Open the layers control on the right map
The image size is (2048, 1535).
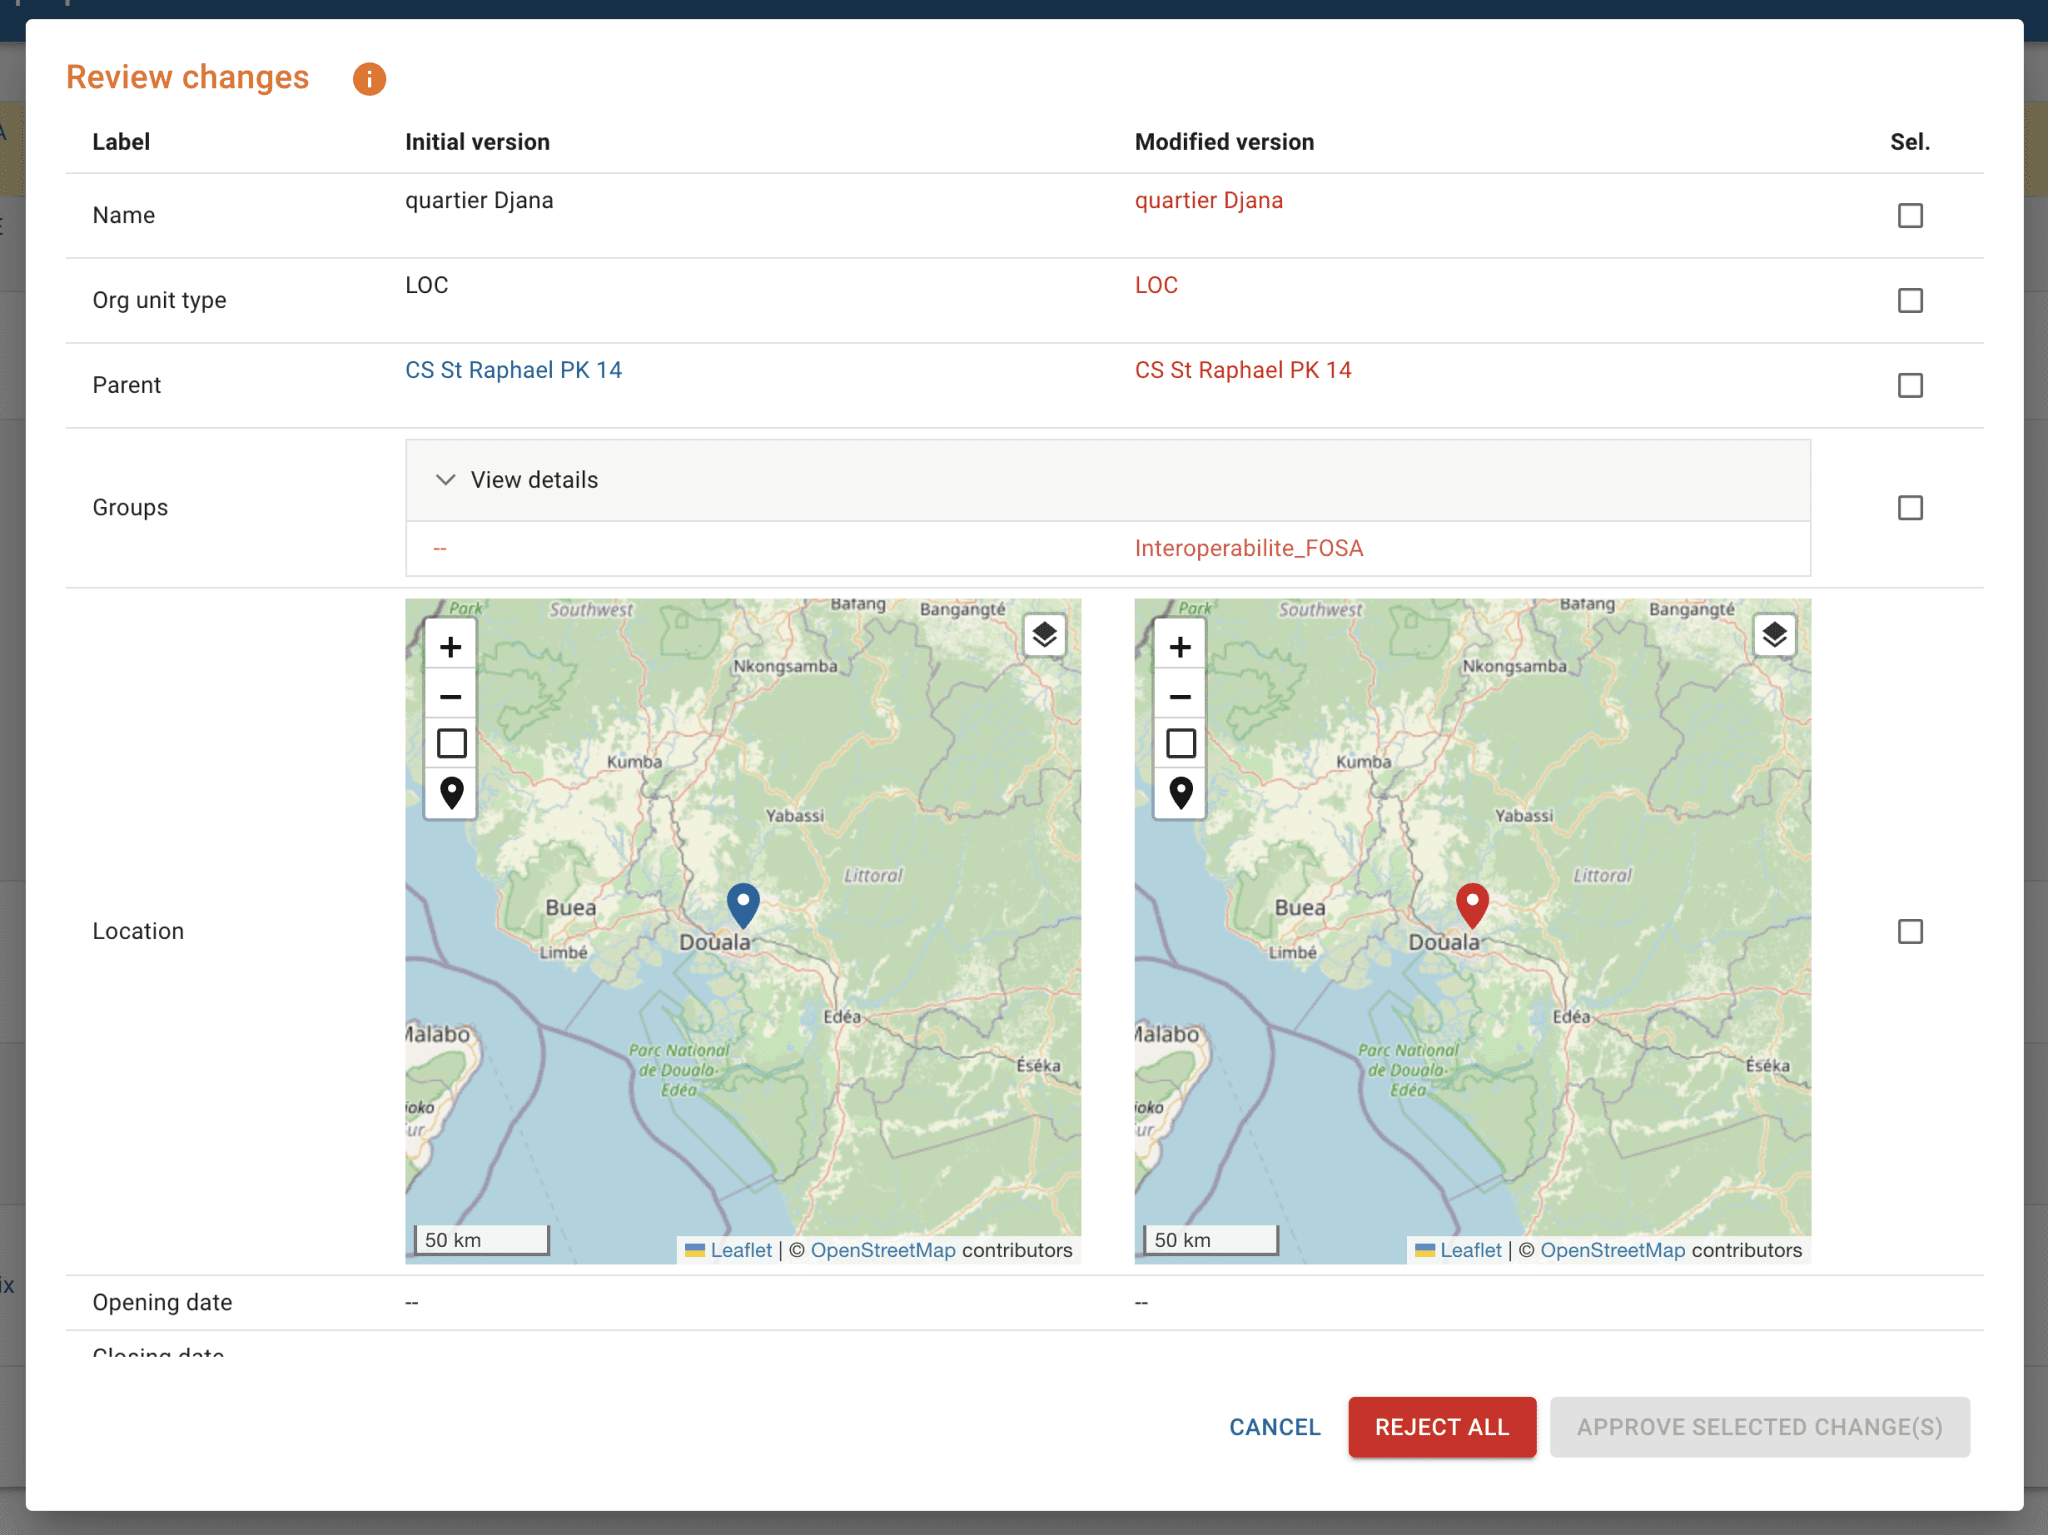(x=1775, y=634)
